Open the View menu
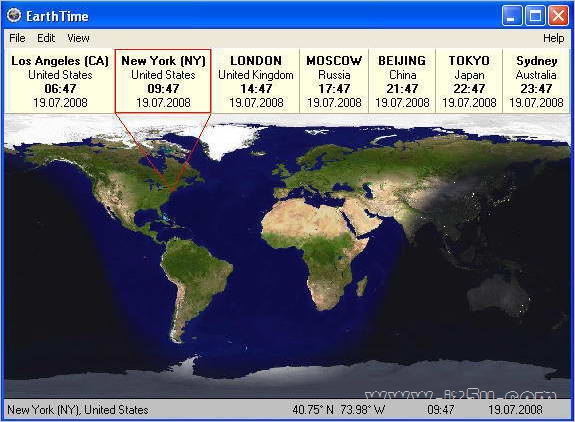The image size is (575, 422). point(78,38)
